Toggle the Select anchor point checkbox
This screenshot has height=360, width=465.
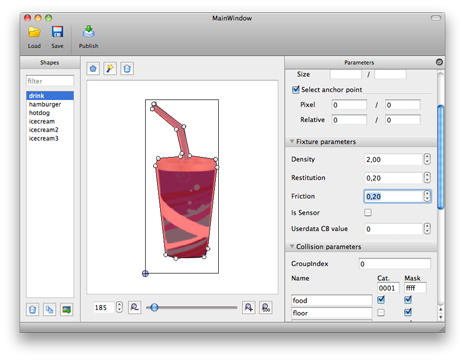pyautogui.click(x=296, y=90)
